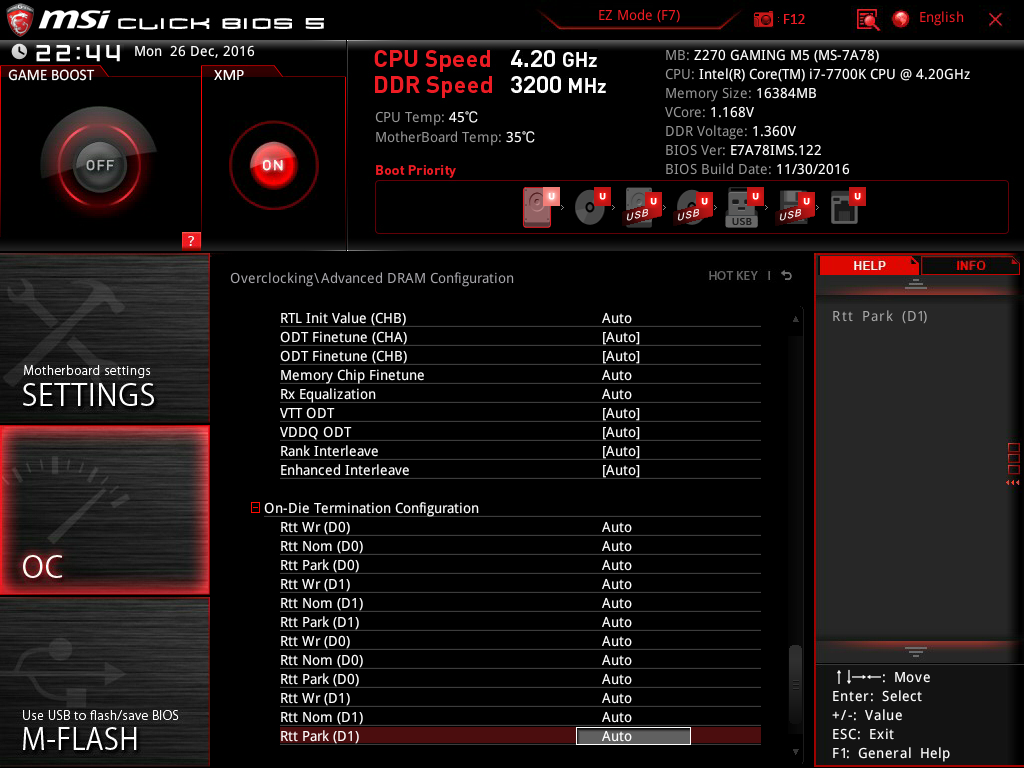1024x768 pixels.
Task: Select the USB floppy boot device
Action: coord(796,208)
